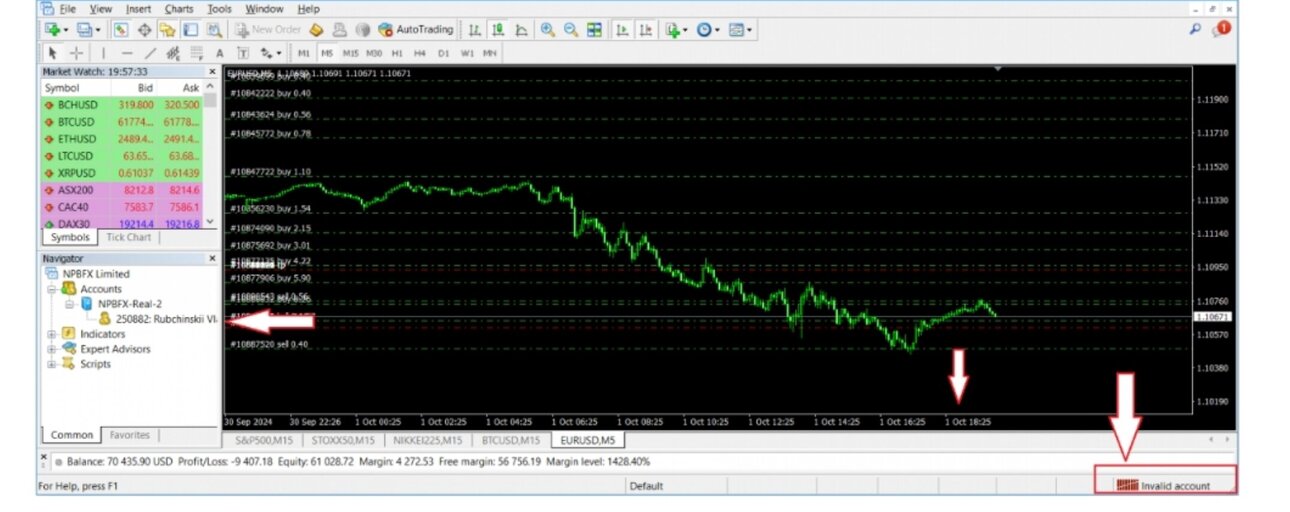
Task: Open the MetaEditor yellow book icon
Action: click(x=314, y=30)
